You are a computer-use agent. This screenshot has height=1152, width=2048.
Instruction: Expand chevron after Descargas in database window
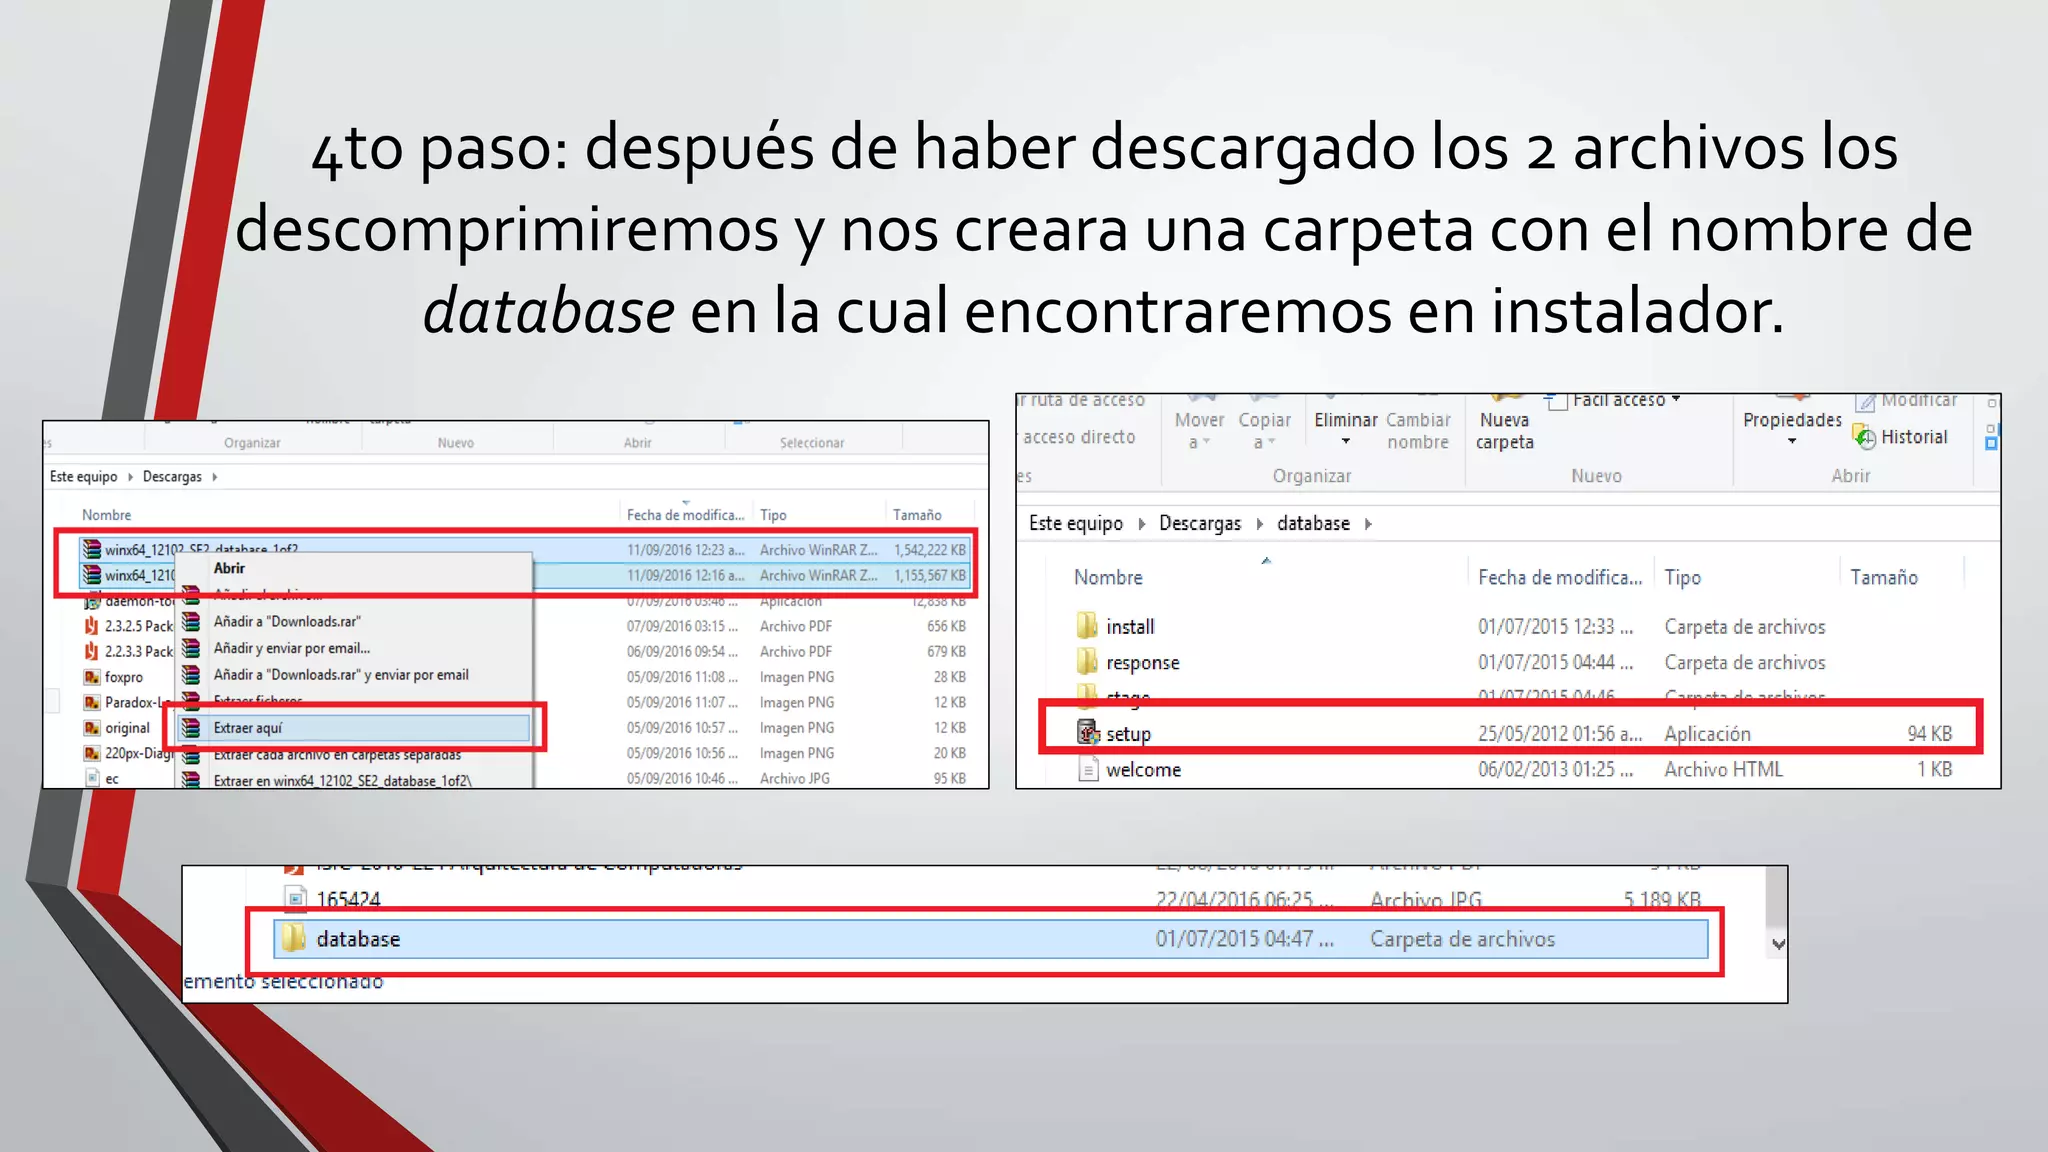point(1259,524)
